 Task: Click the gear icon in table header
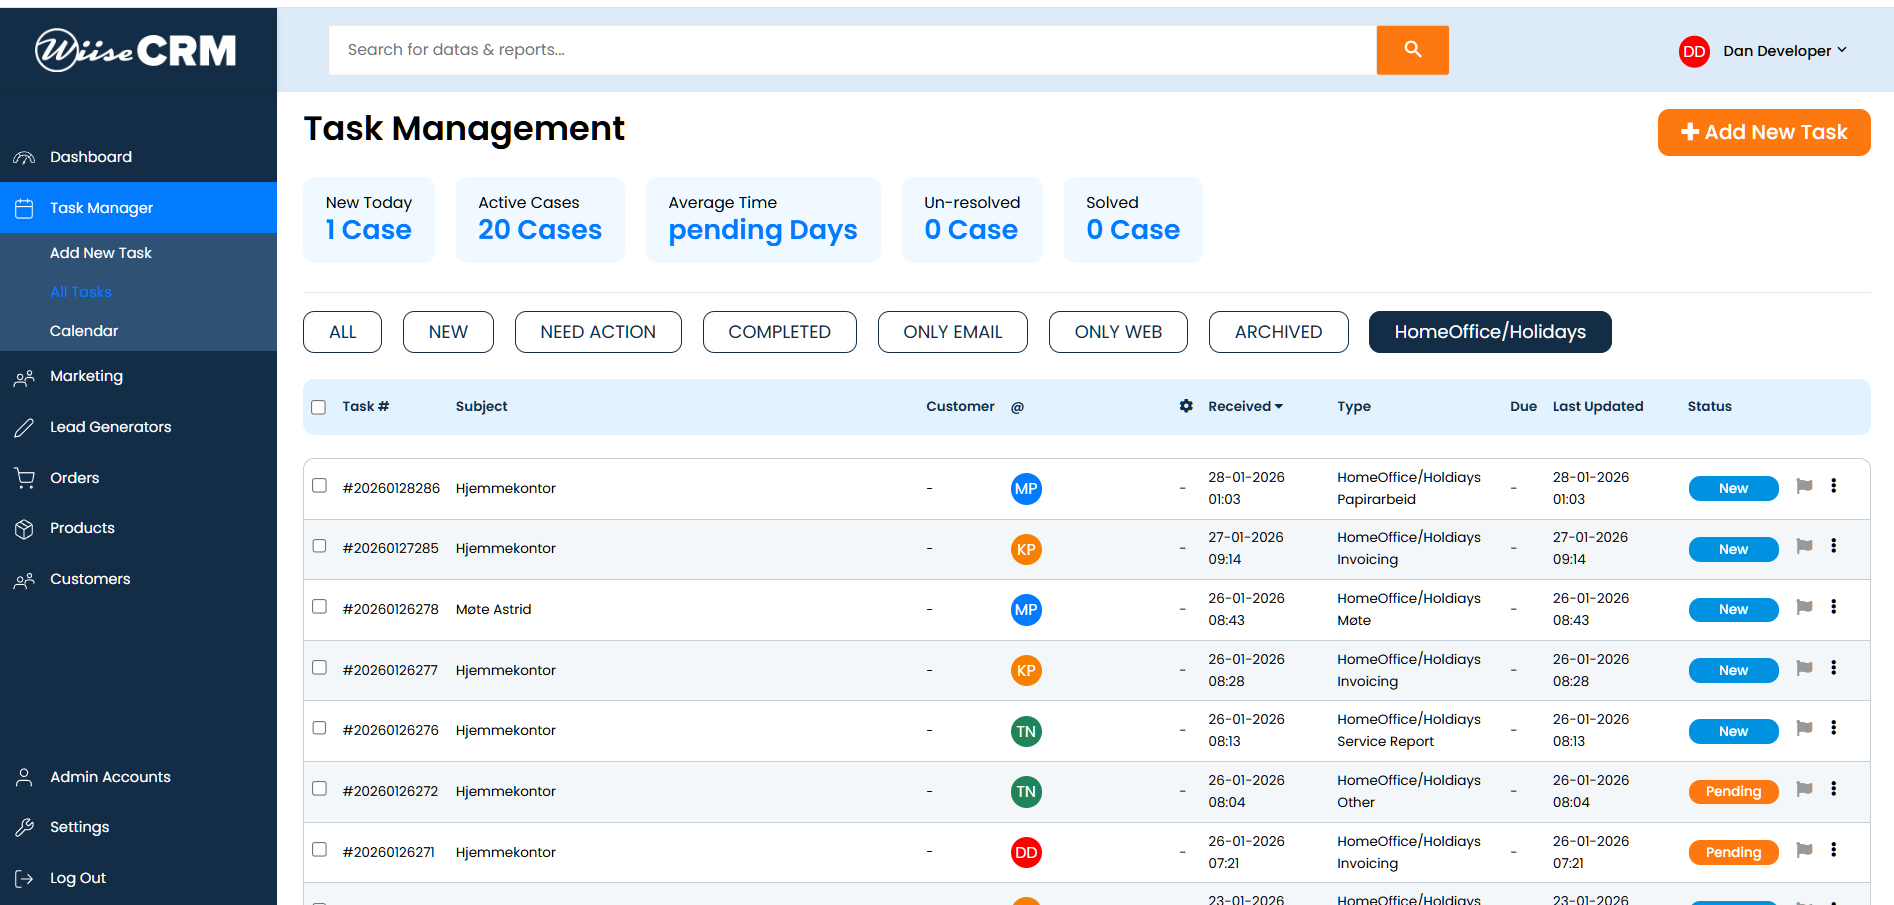(1186, 406)
